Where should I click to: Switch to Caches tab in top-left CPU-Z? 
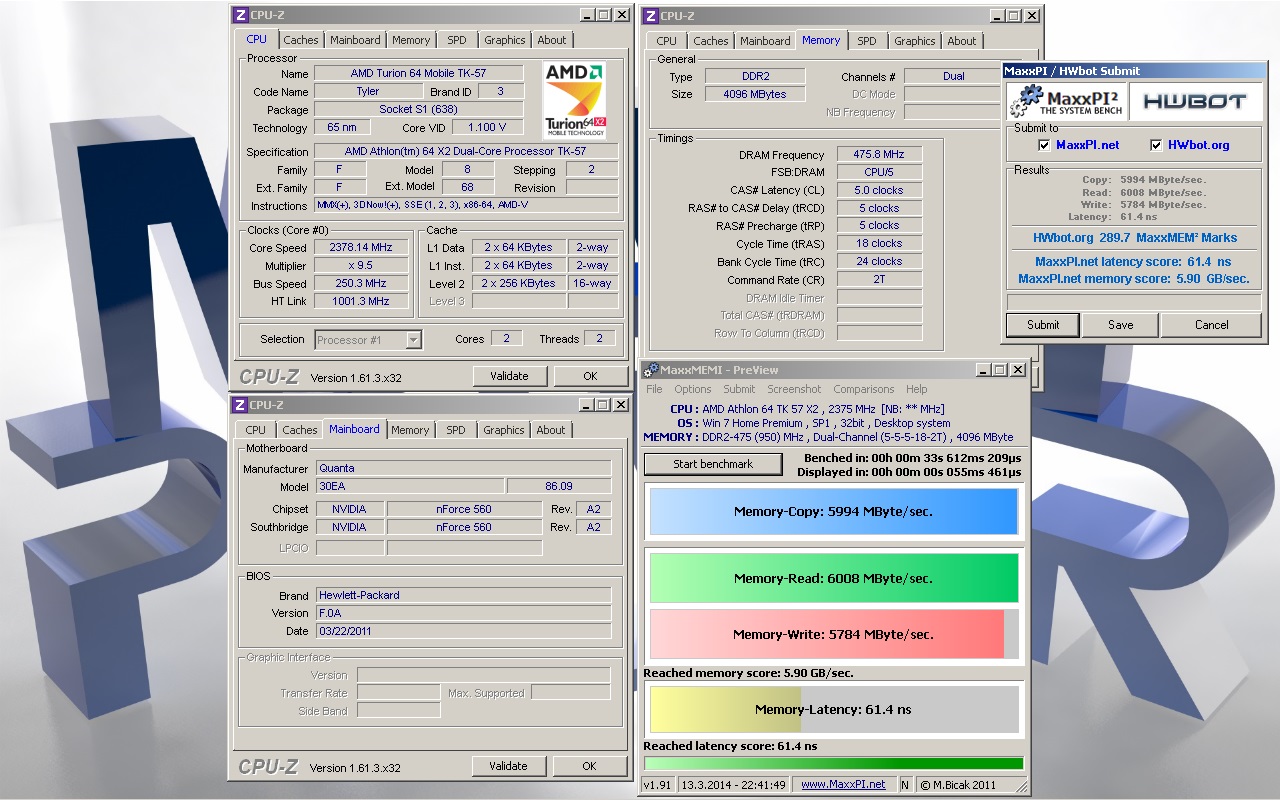(300, 40)
